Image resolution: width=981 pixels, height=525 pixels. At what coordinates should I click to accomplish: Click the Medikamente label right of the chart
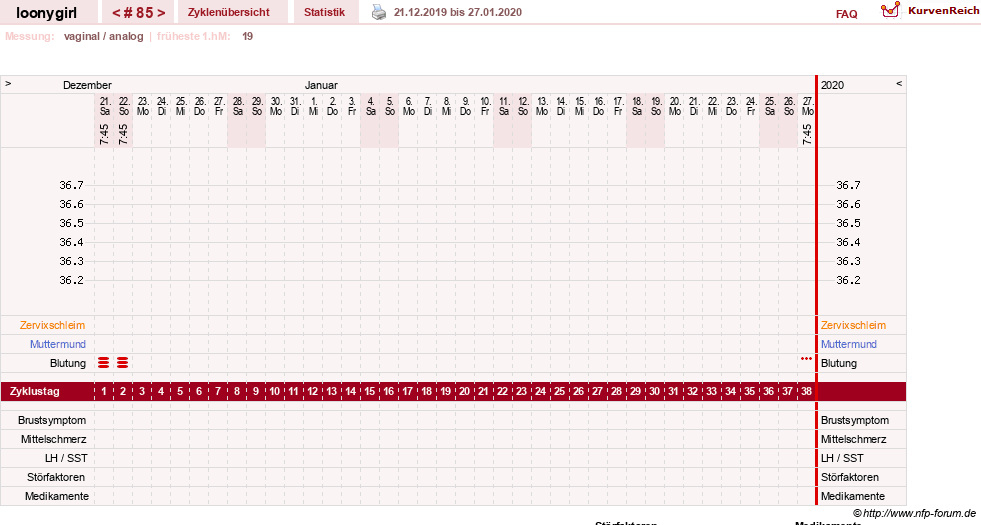(x=853, y=496)
